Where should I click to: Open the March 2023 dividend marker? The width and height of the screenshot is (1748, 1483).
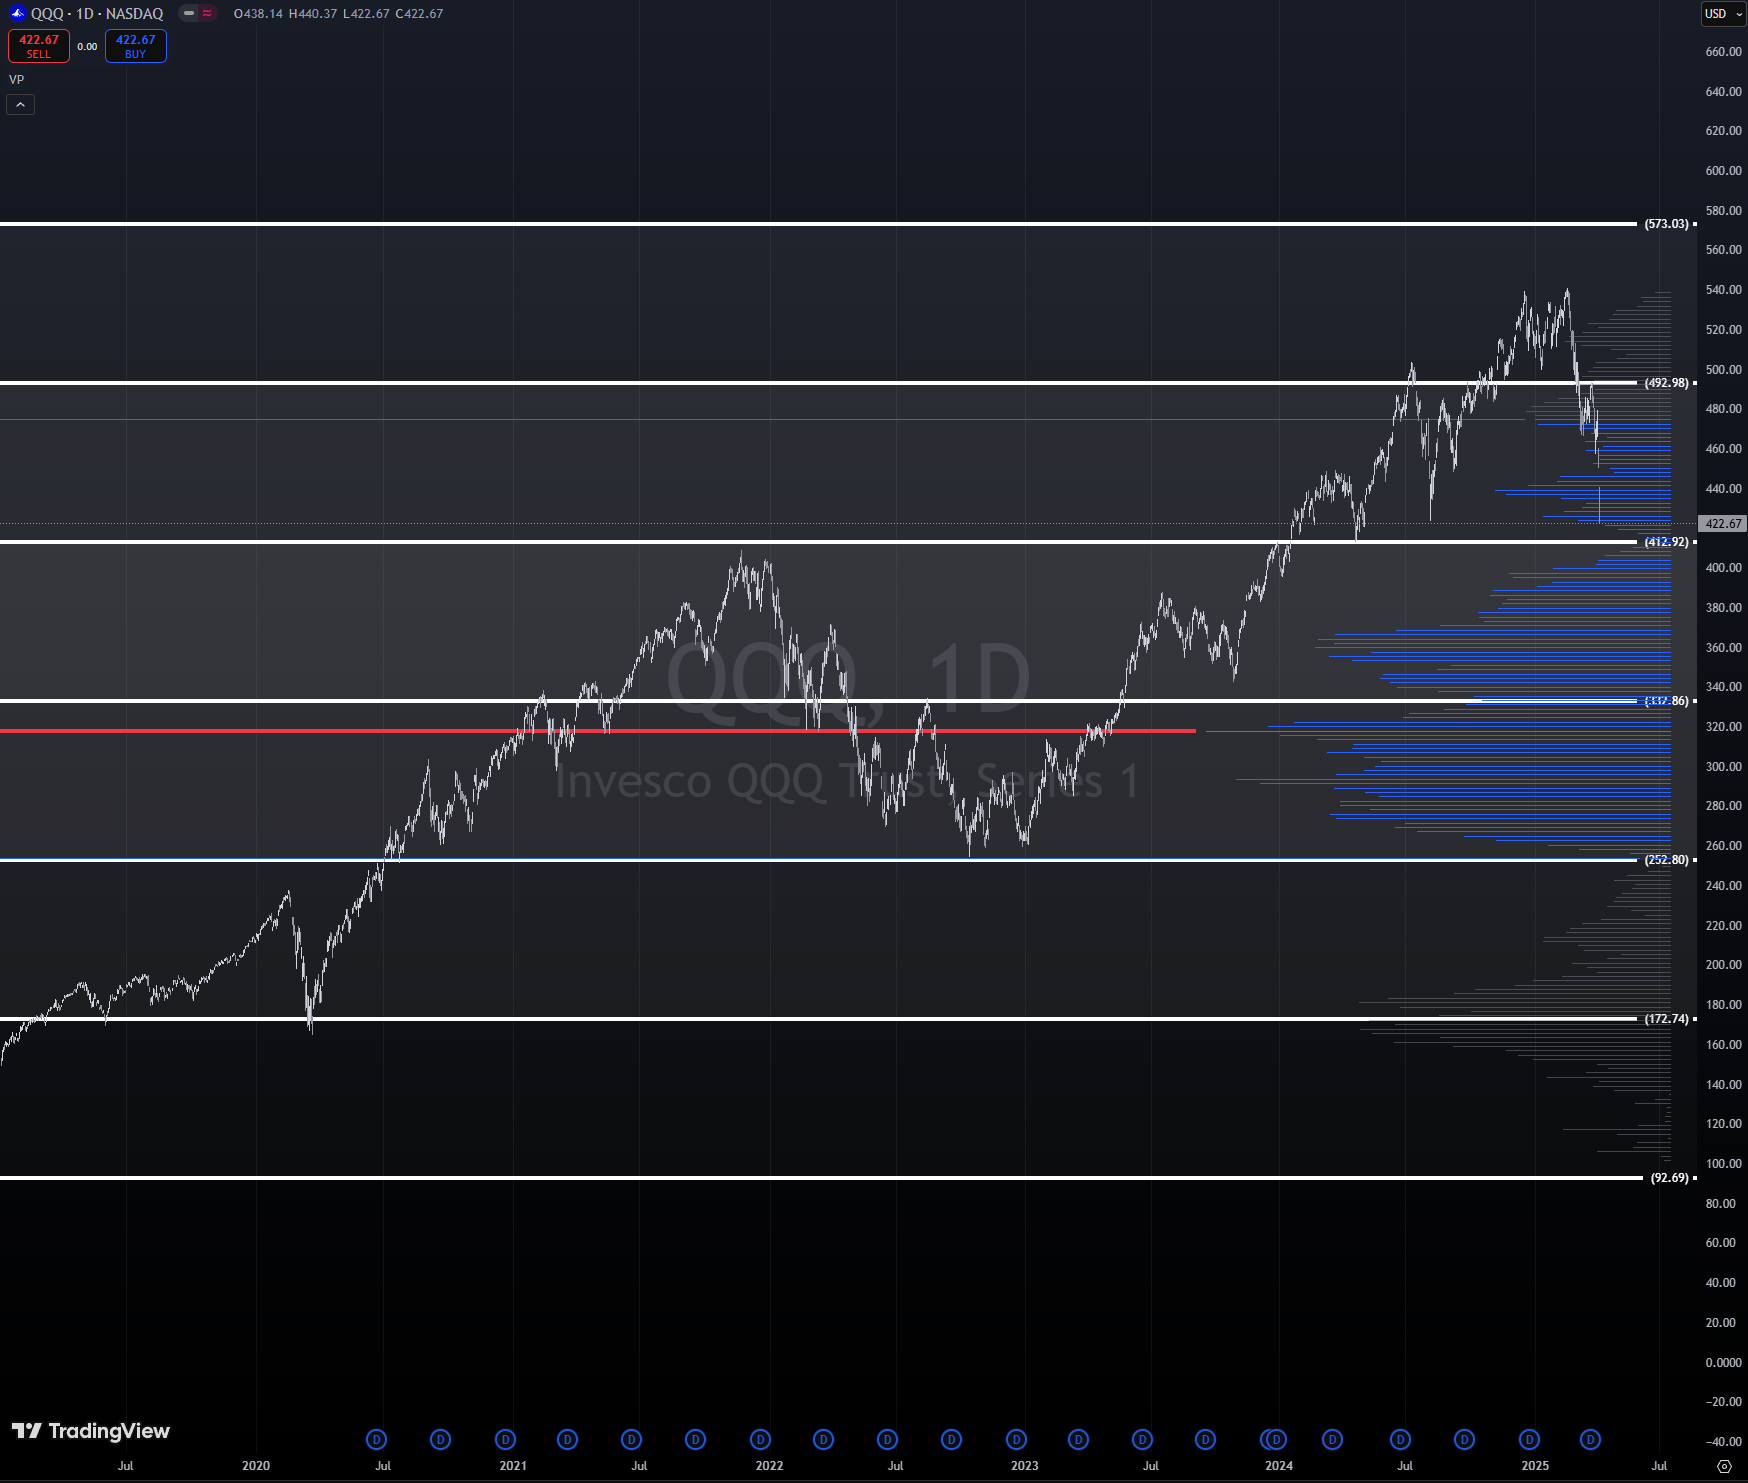1078,1439
